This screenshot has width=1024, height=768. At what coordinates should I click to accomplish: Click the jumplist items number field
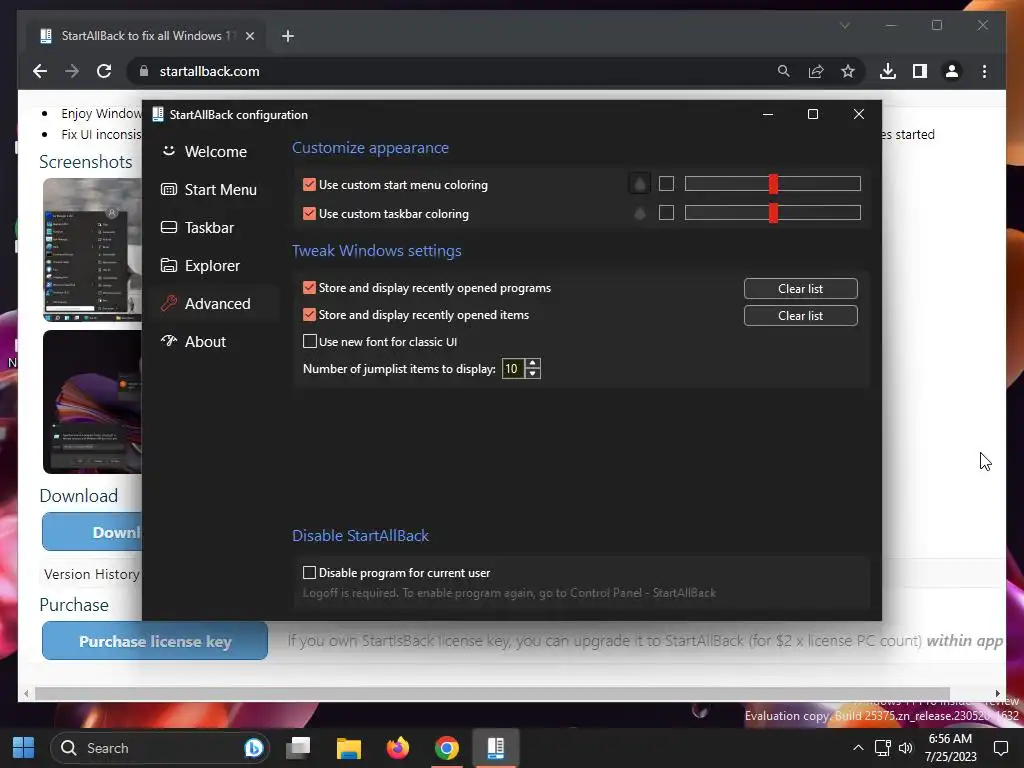click(x=513, y=369)
